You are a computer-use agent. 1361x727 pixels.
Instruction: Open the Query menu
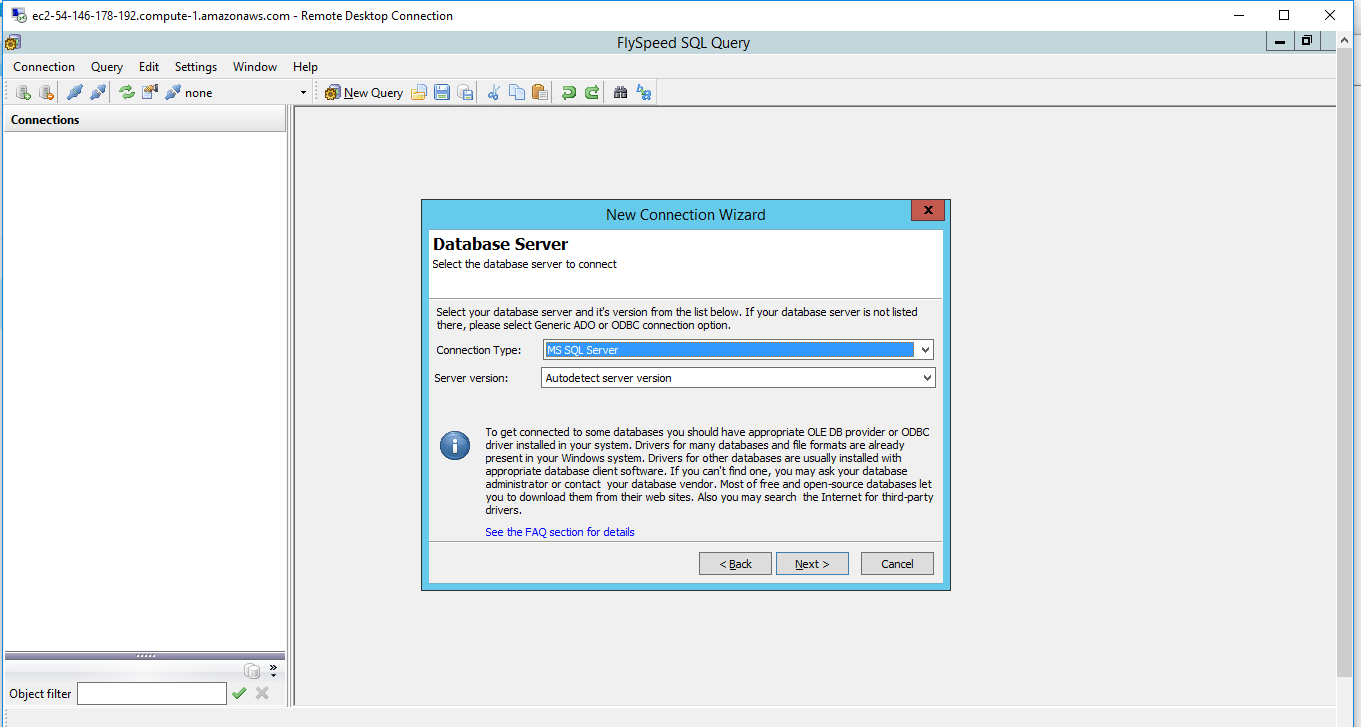coord(106,66)
